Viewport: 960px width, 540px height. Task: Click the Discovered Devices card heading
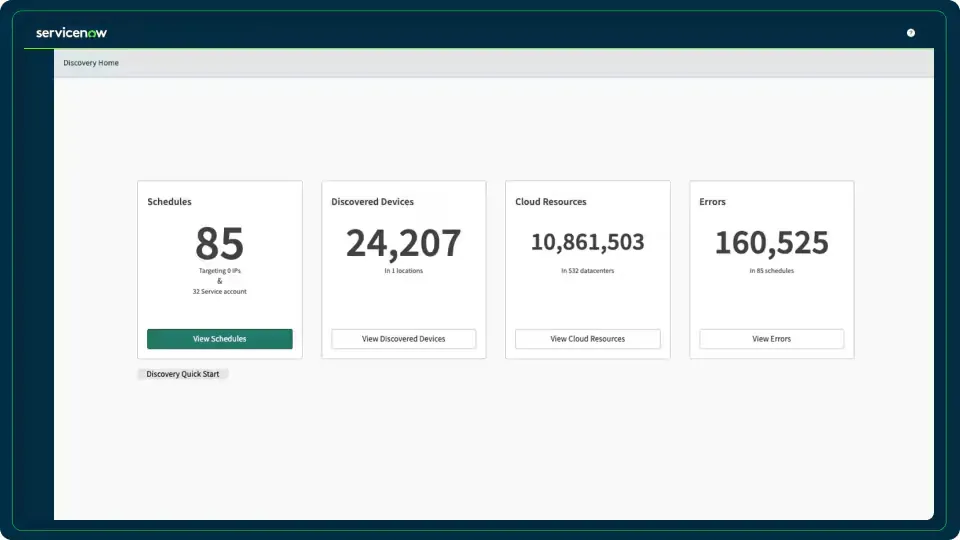pyautogui.click(x=372, y=202)
